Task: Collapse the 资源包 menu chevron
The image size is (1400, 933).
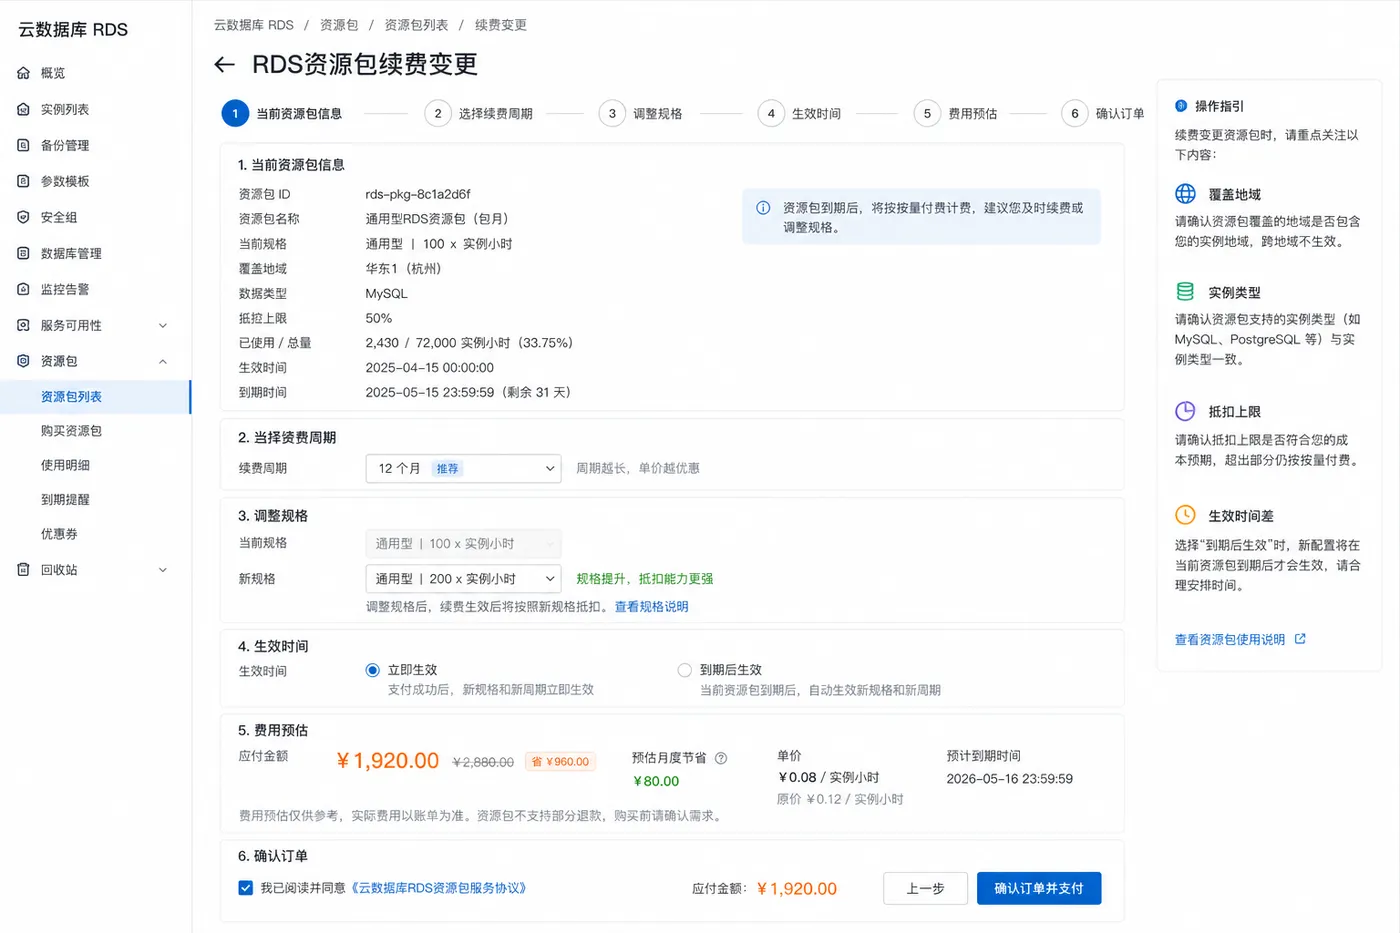Action: point(163,361)
